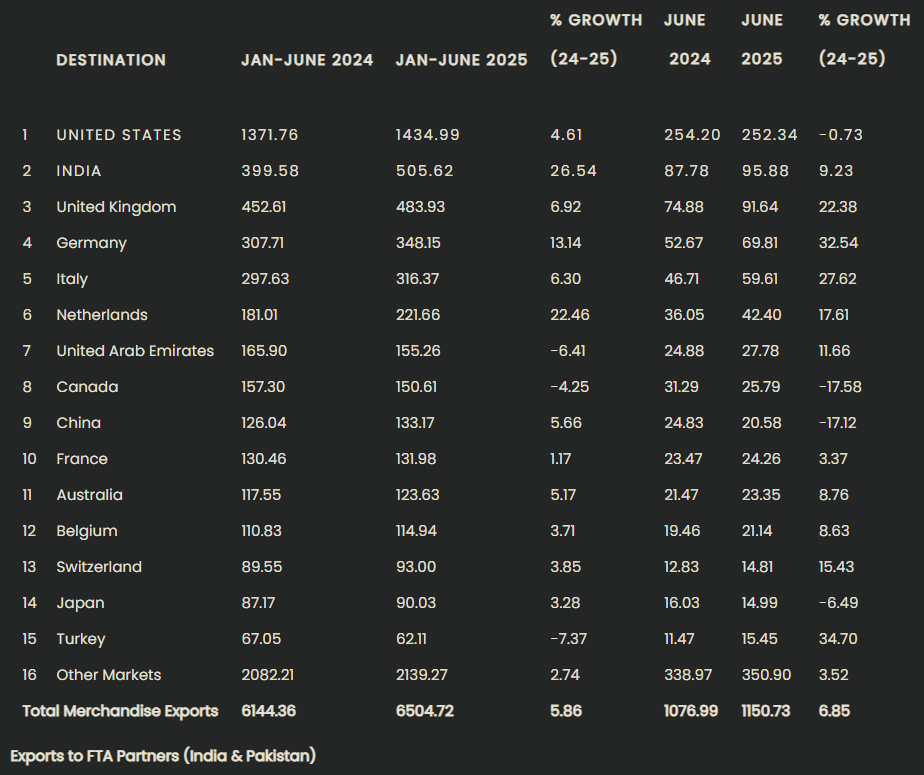Image resolution: width=924 pixels, height=775 pixels.
Task: Click the value 1371.76 for United States
Action: coord(270,135)
